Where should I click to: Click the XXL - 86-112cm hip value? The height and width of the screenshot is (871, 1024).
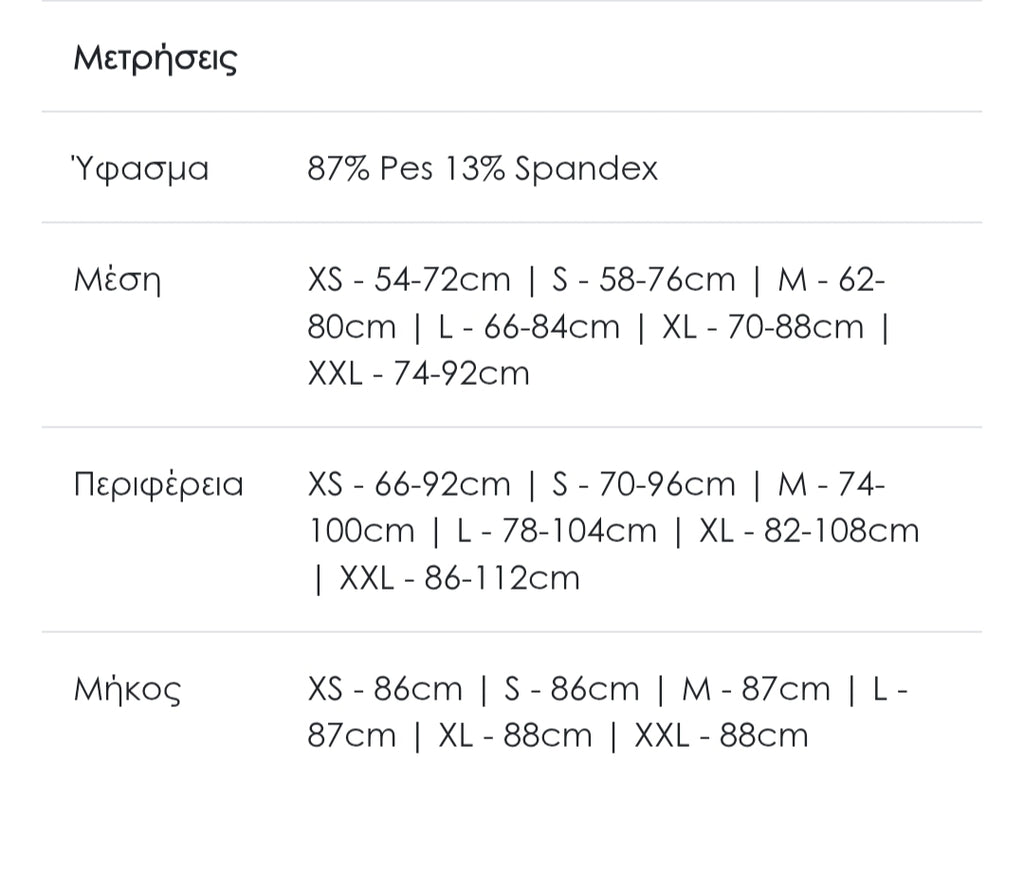[459, 578]
